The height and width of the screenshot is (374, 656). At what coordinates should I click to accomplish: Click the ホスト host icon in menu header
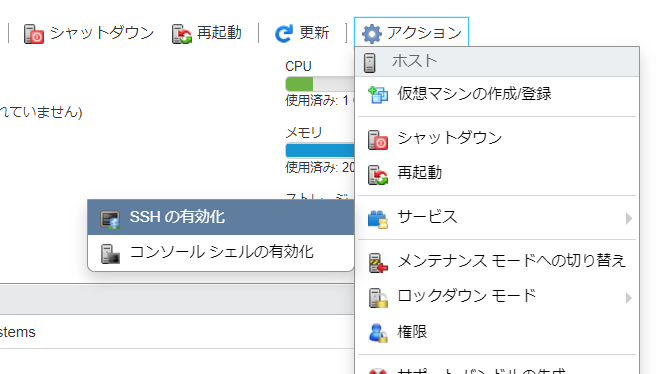[369, 63]
